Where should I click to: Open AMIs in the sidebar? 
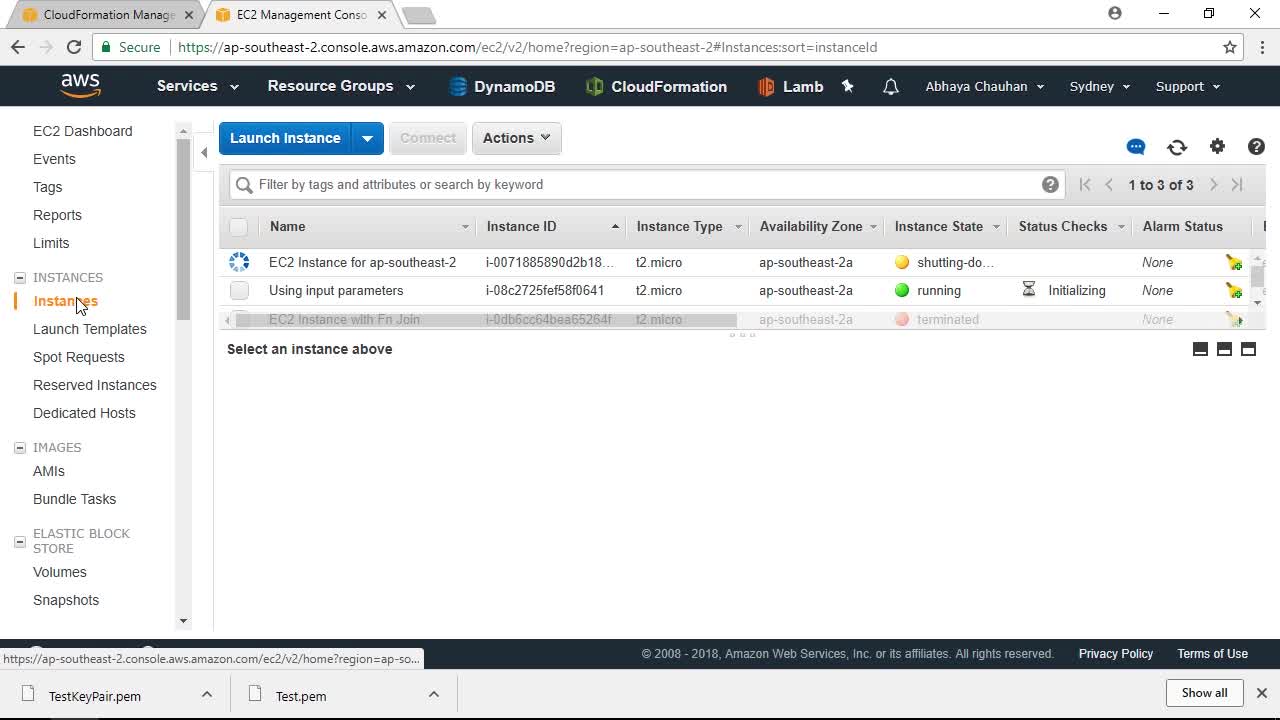(48, 471)
